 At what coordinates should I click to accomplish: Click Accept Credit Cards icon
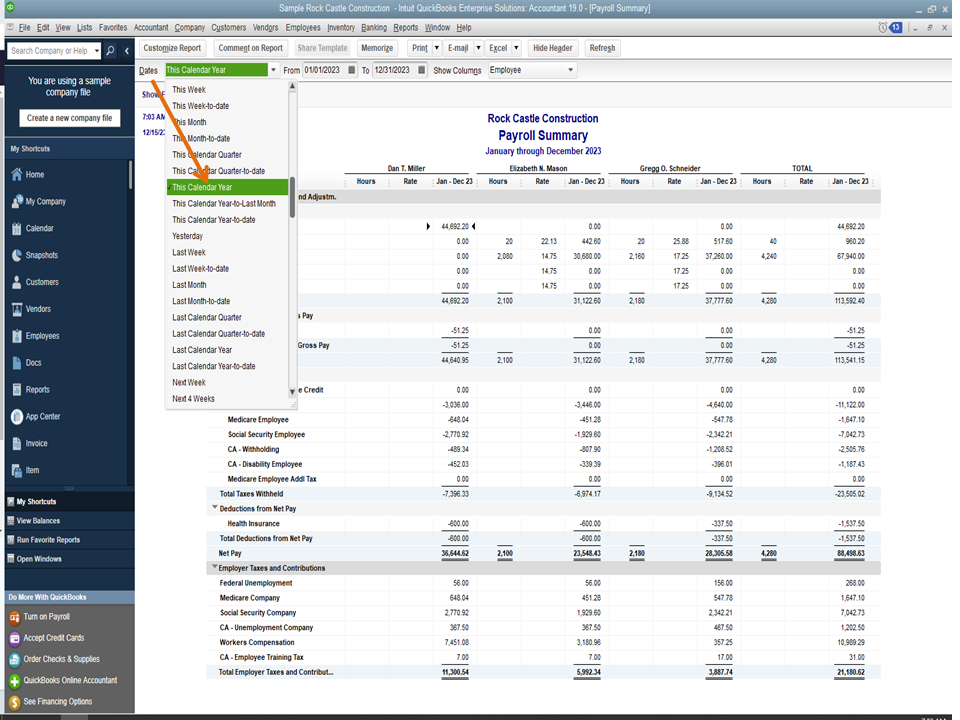point(15,639)
